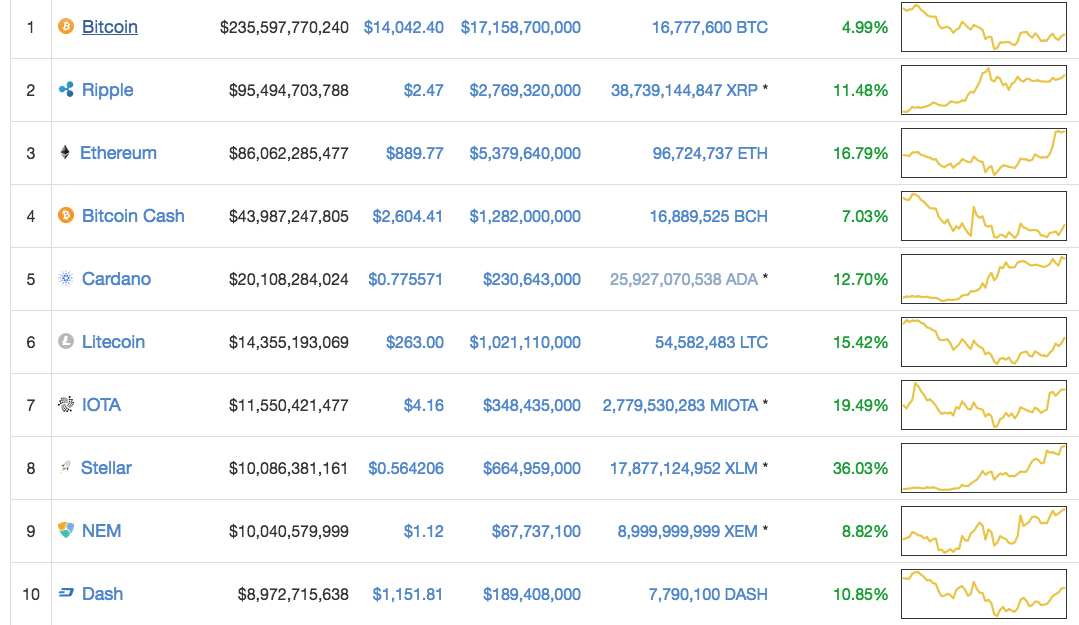Click the IOTA logo icon
Screen dimensions: 1079x625
(66, 405)
